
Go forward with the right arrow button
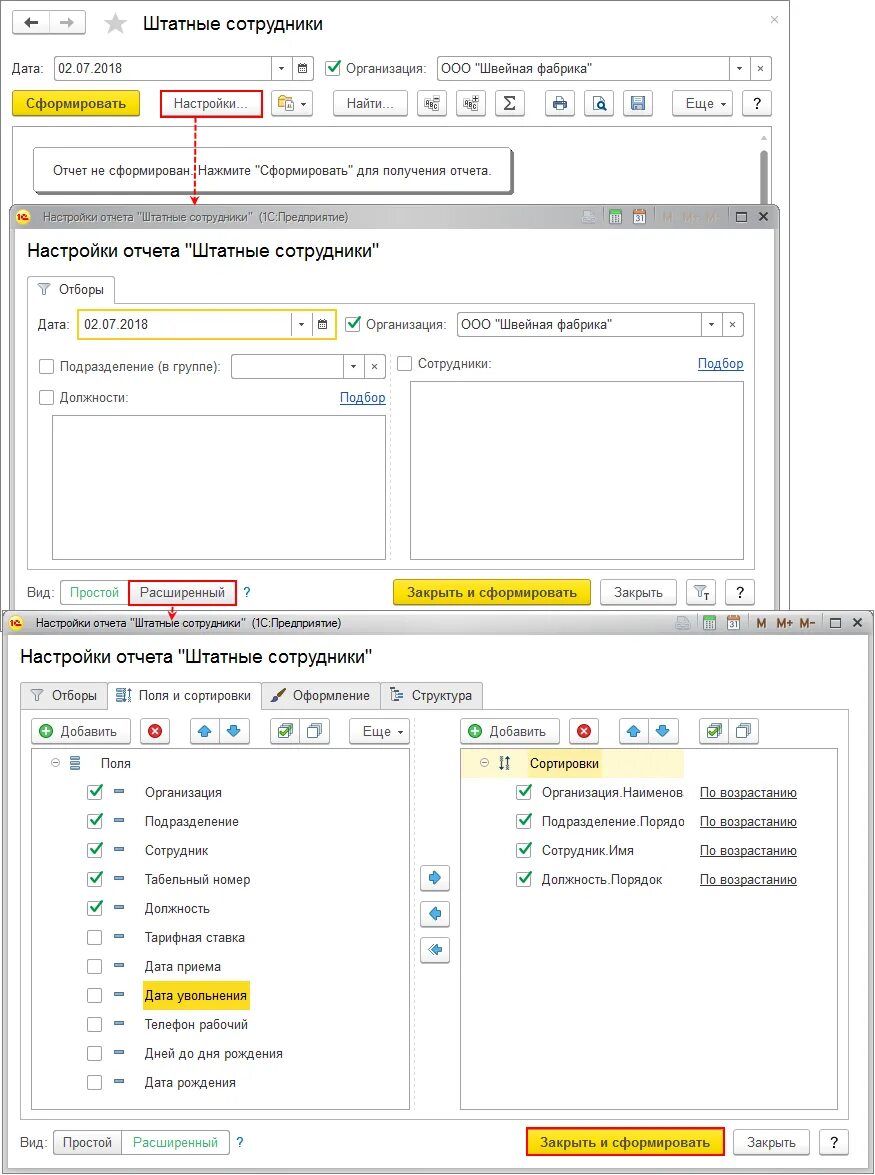67,22
